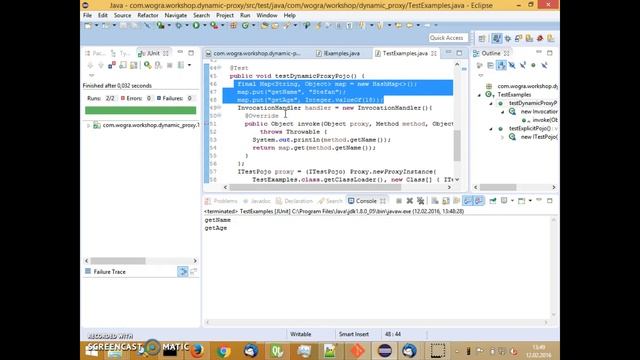Click the Clear Console icon
This screenshot has width=640, height=360.
[435, 201]
